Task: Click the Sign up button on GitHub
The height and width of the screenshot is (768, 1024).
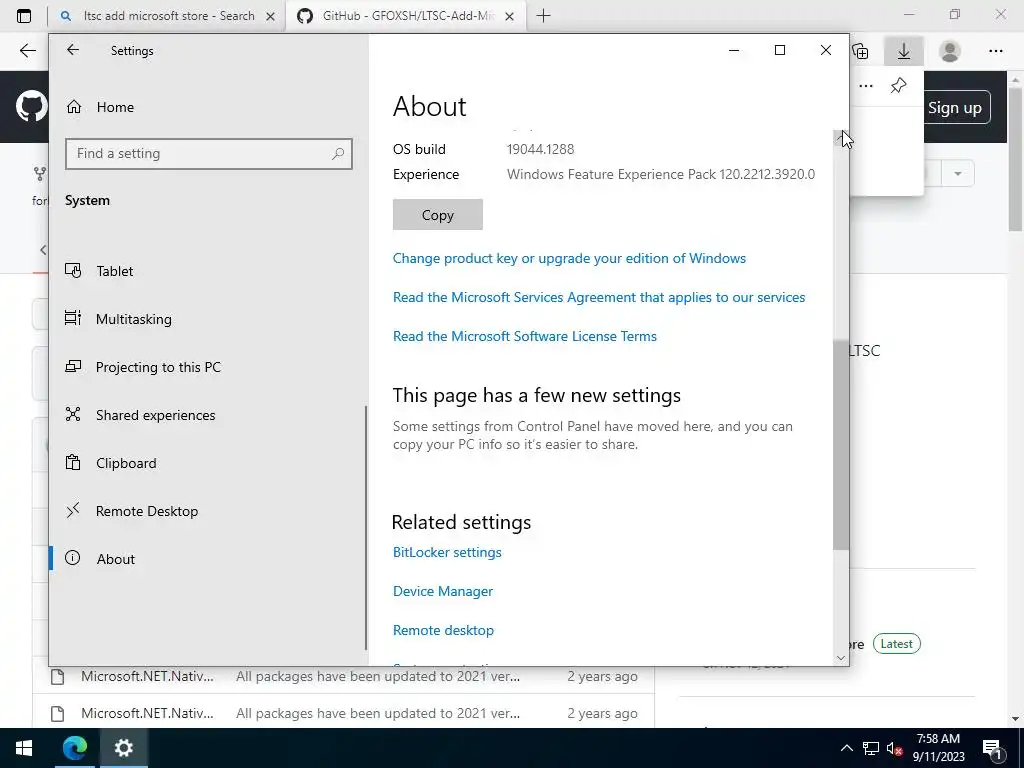Action: pyautogui.click(x=954, y=108)
